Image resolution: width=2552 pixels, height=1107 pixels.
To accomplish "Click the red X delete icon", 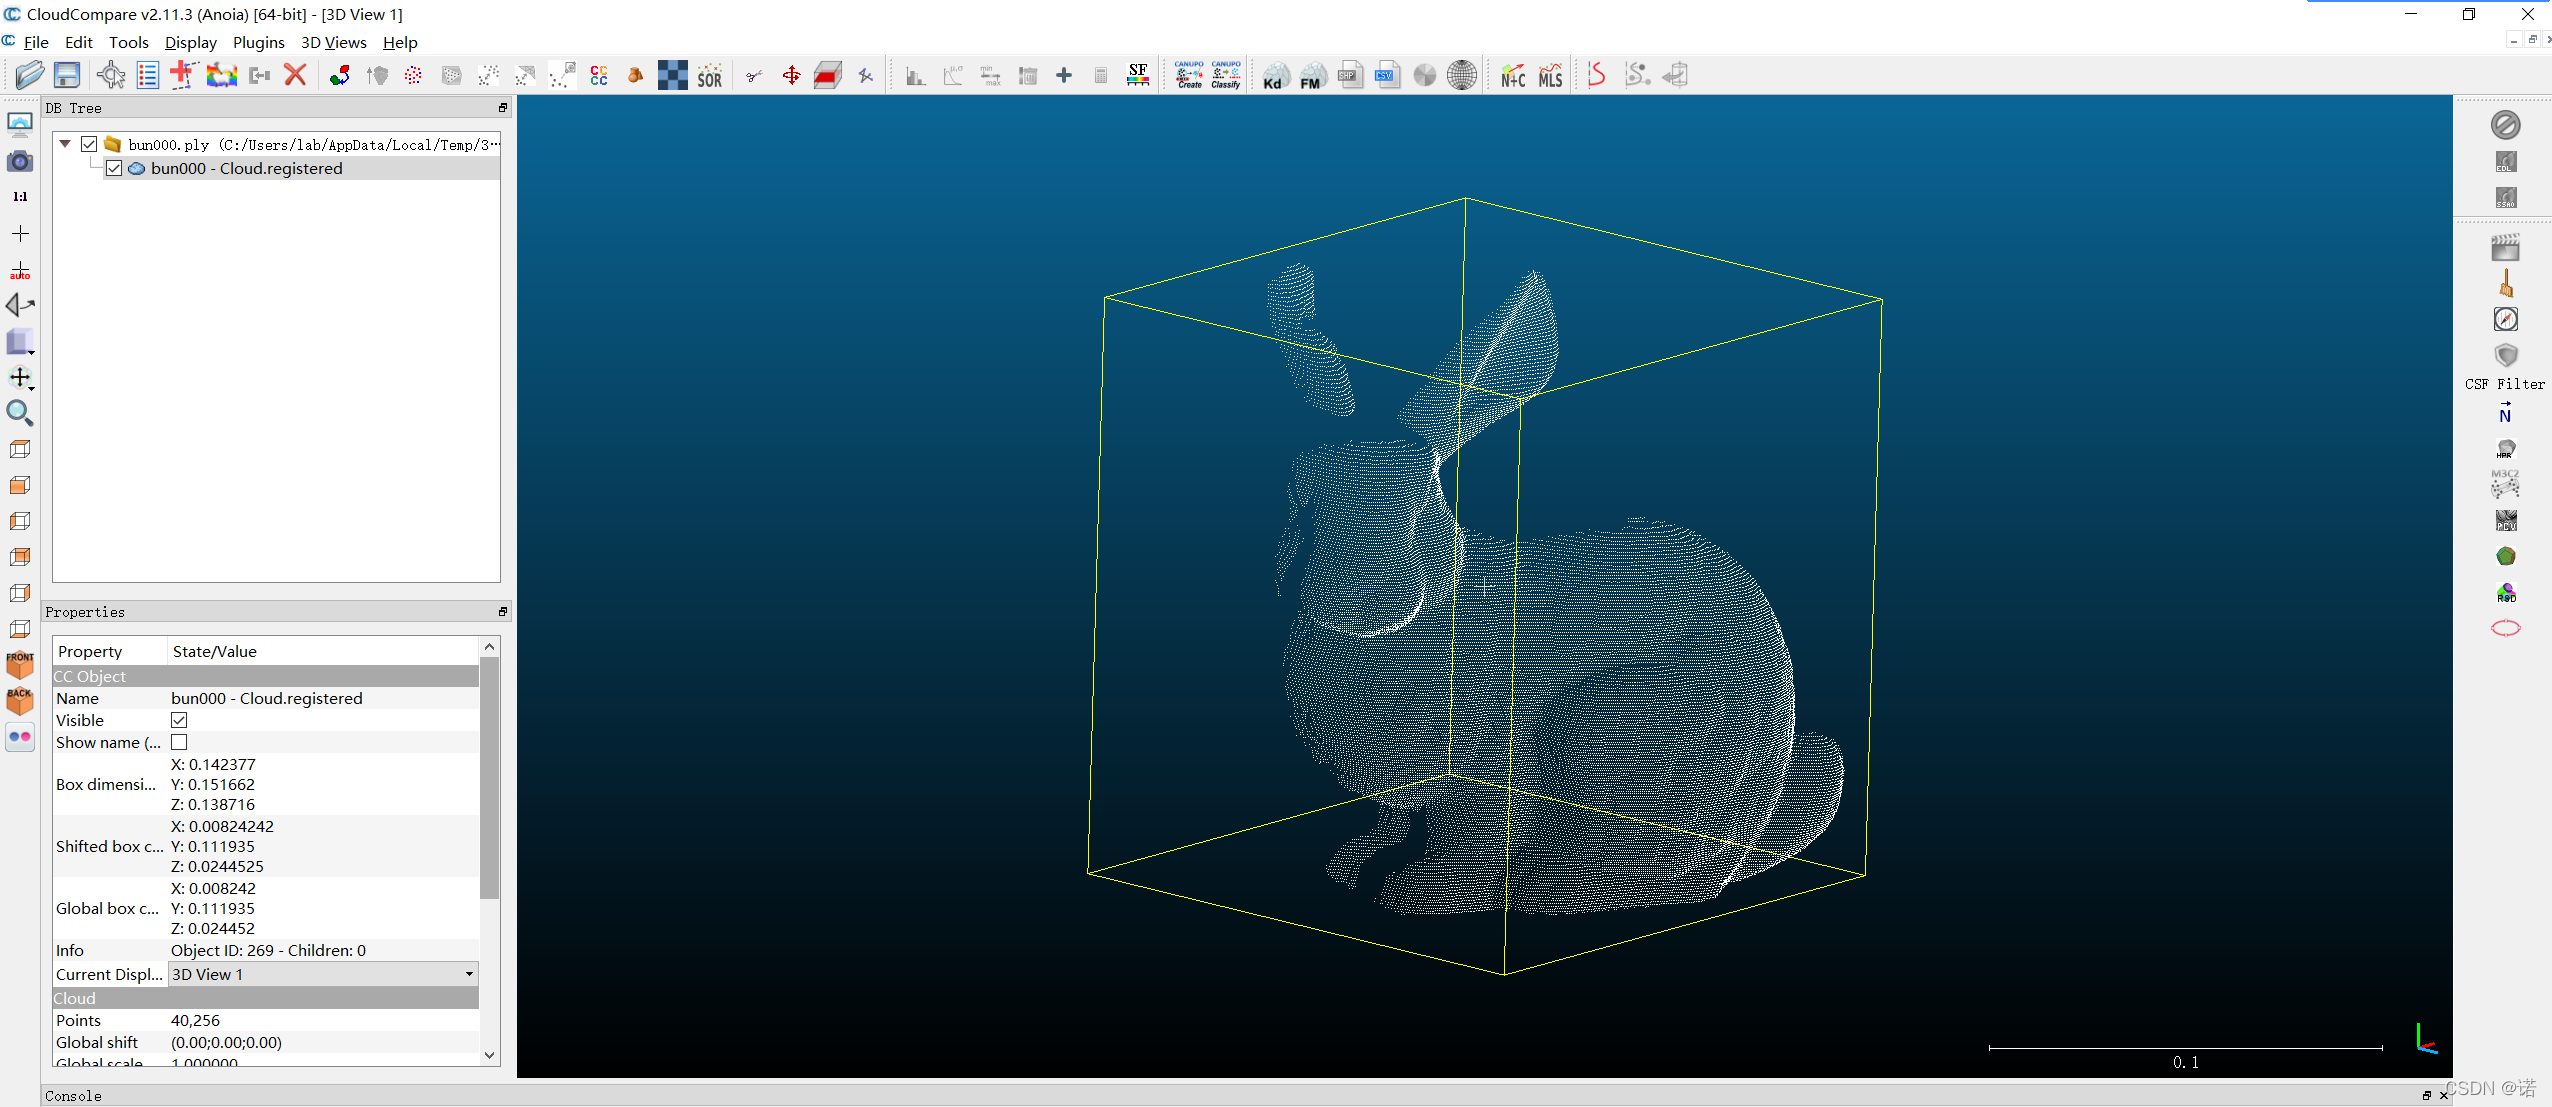I will point(295,75).
